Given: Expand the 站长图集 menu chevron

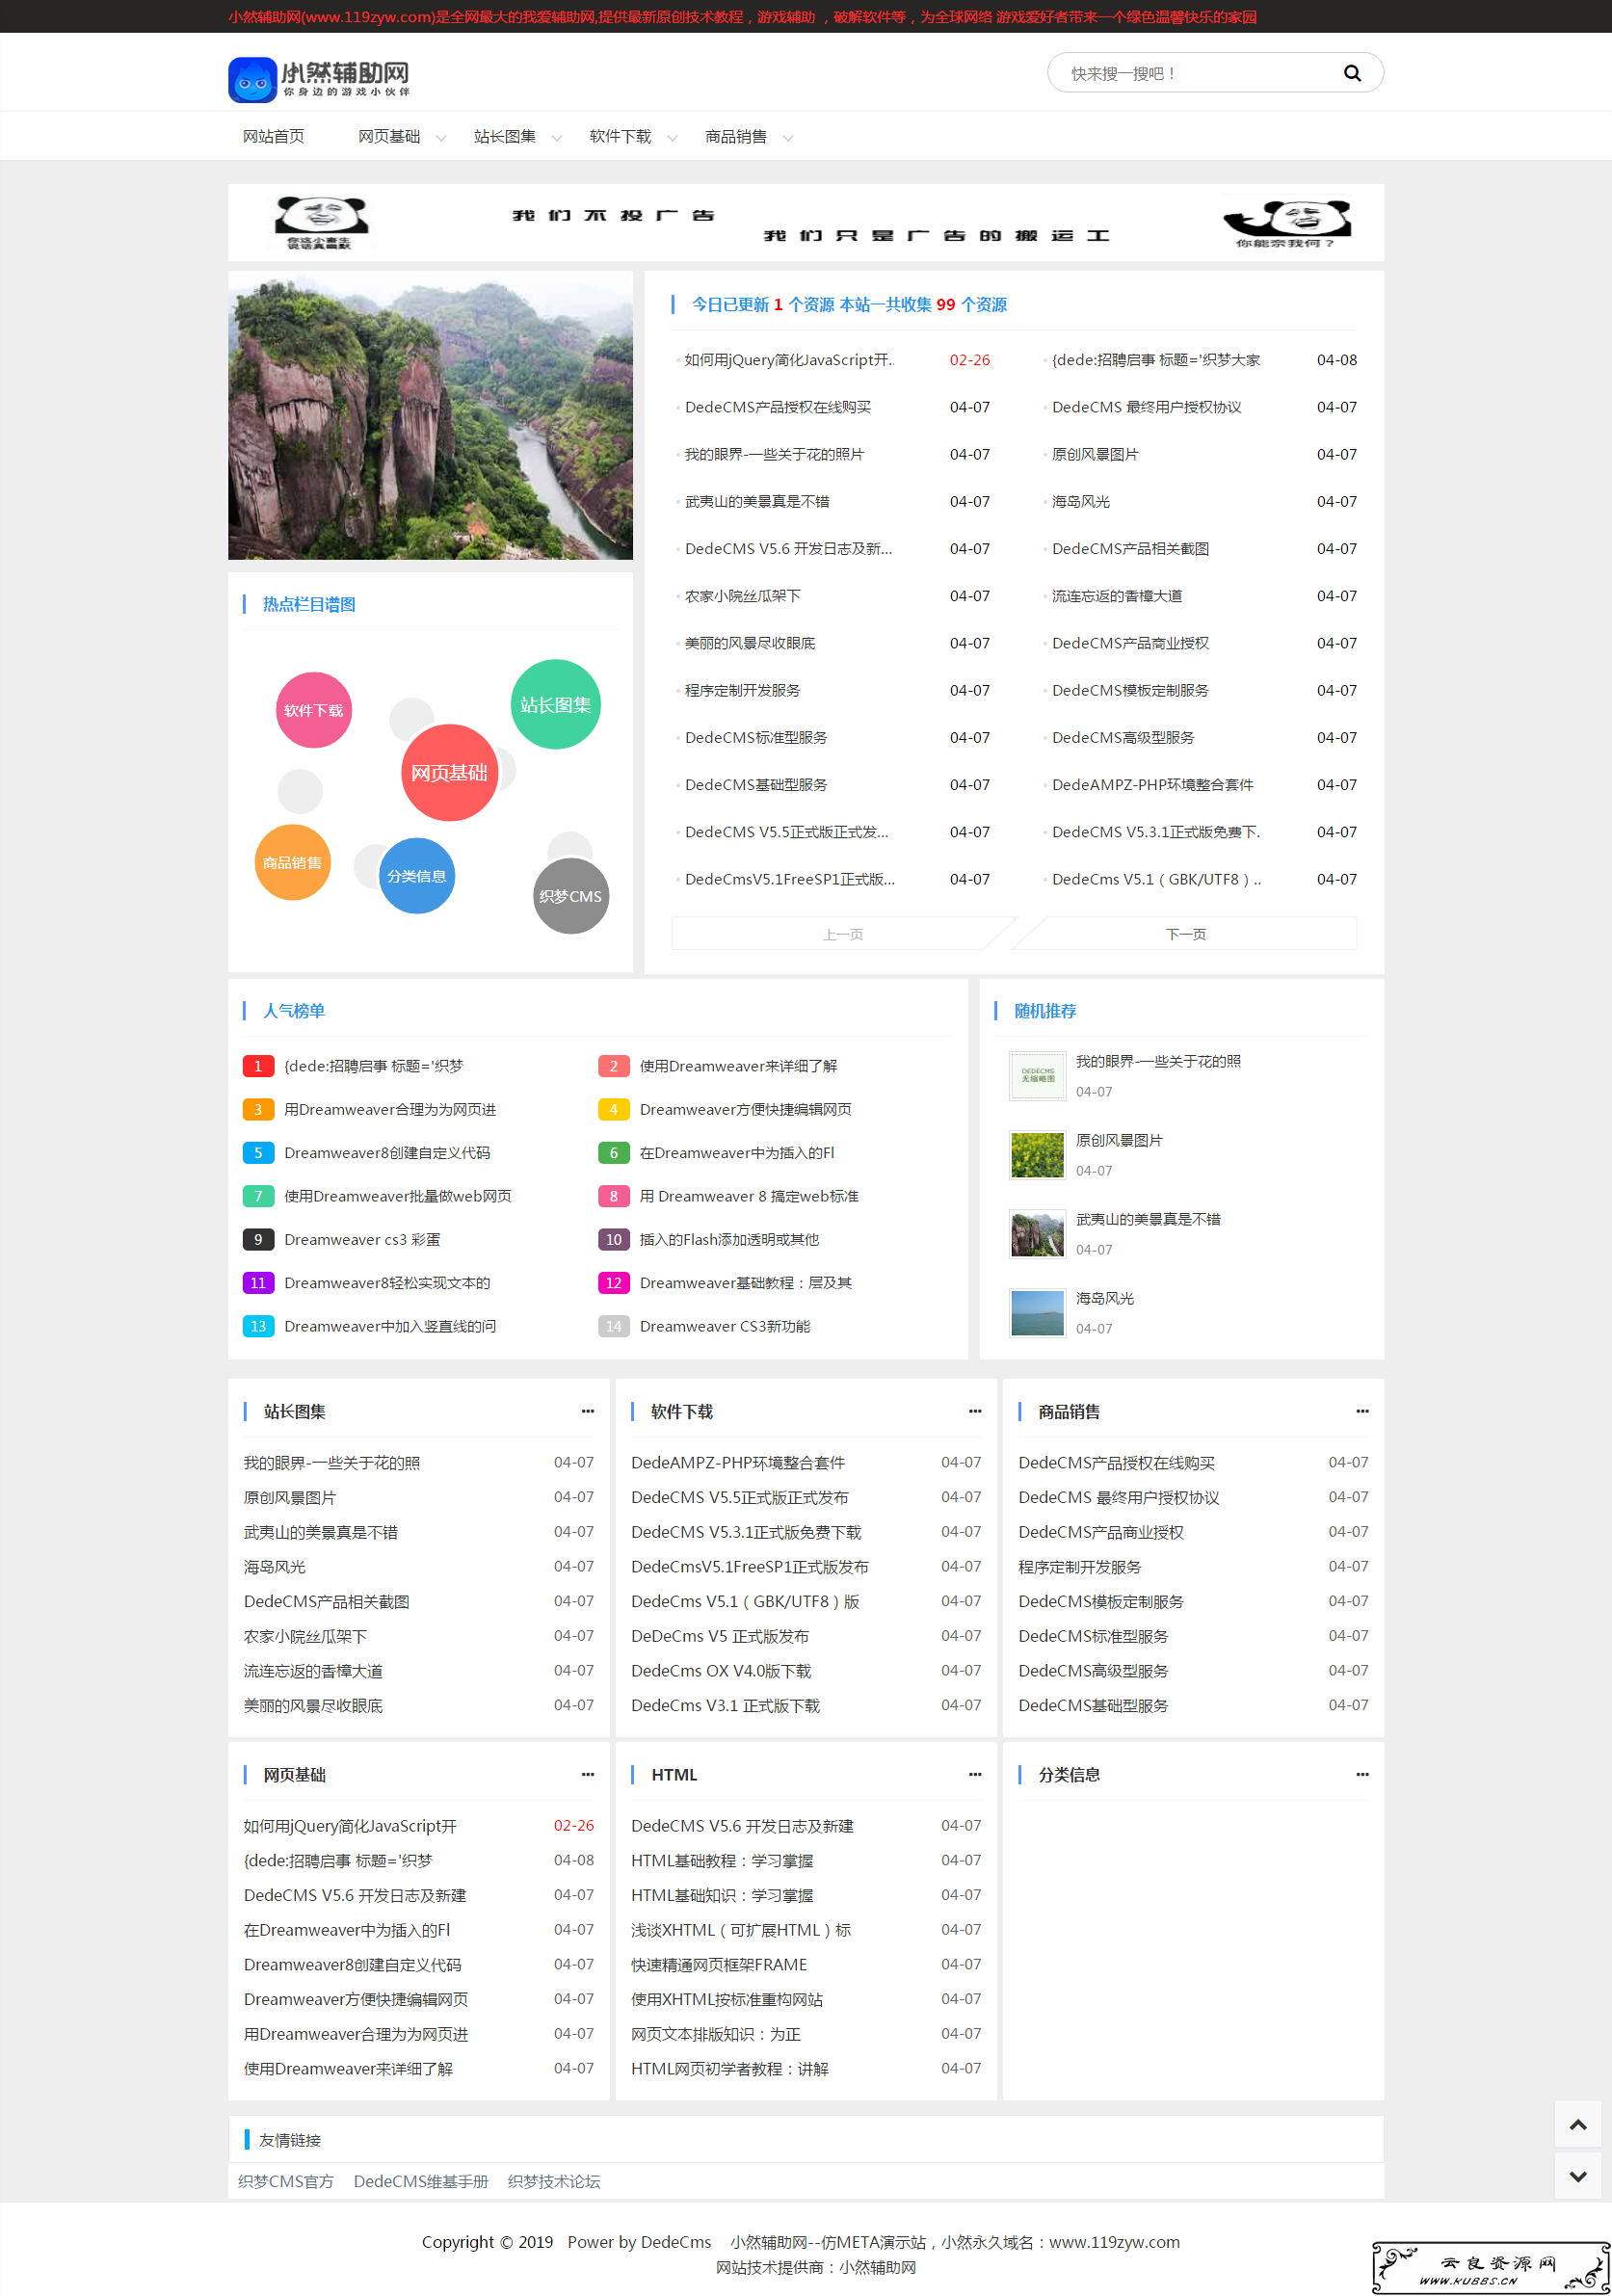Looking at the screenshot, I should coord(557,138).
